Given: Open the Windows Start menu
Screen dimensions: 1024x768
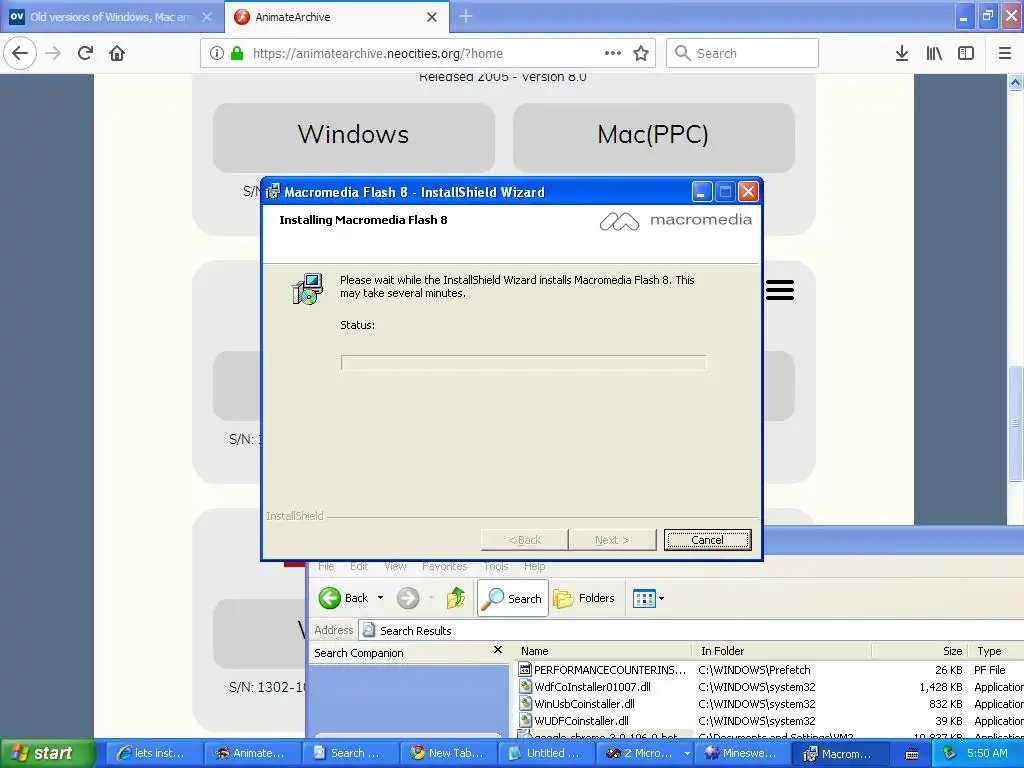Looking at the screenshot, I should tap(46, 753).
